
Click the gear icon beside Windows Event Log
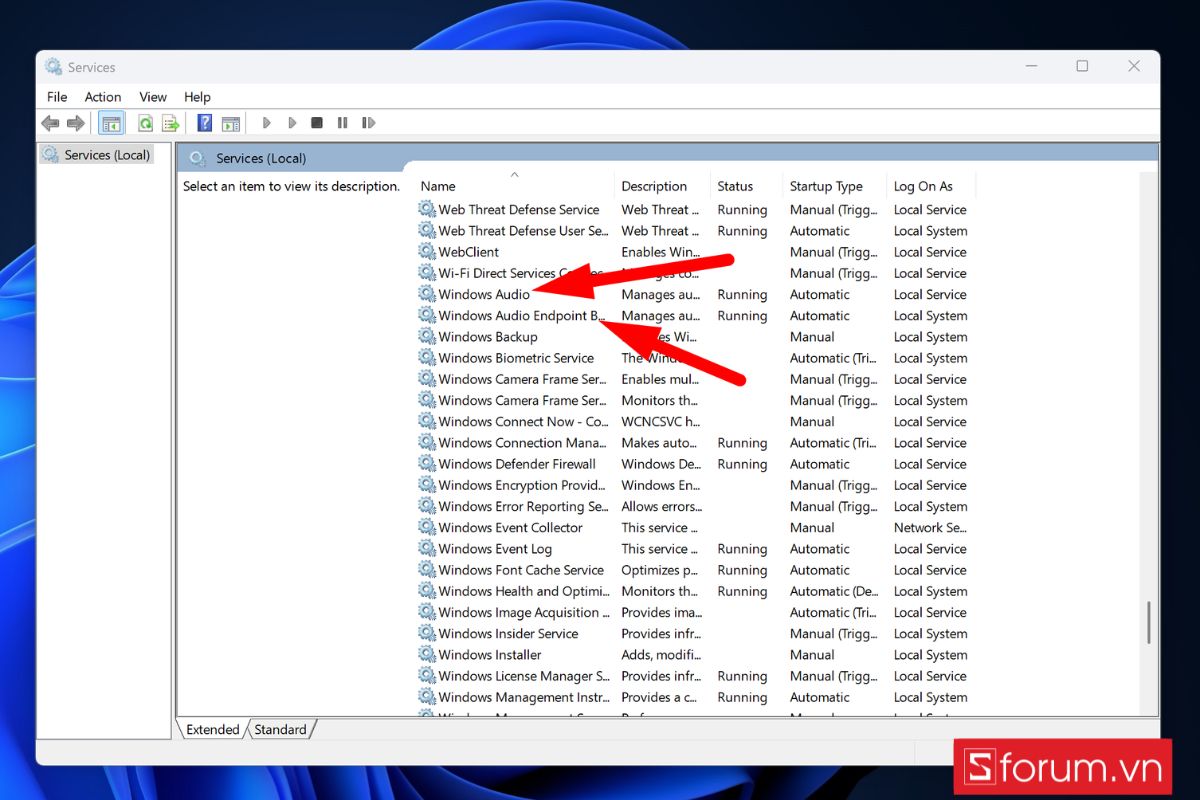point(427,549)
